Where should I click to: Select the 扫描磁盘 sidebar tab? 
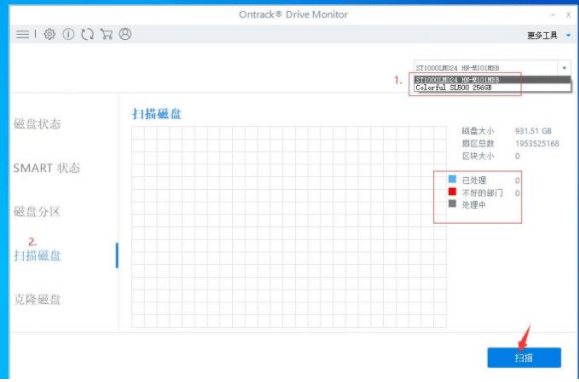coord(37,255)
